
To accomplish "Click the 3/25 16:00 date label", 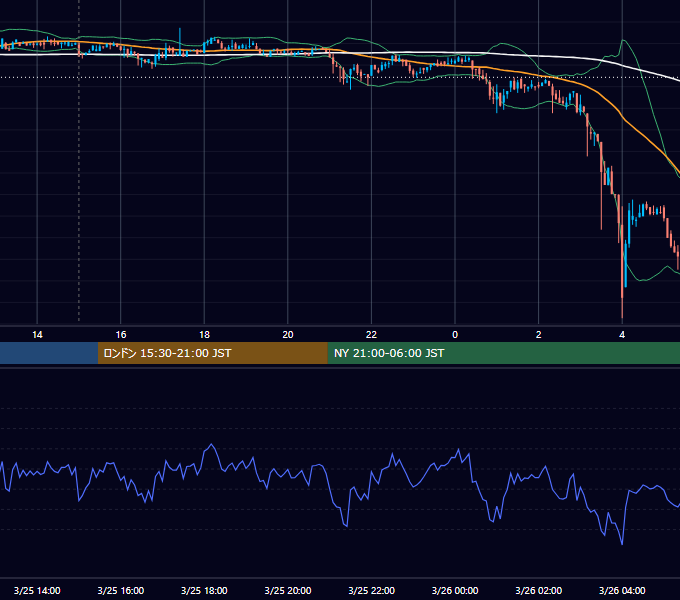I will [121, 590].
